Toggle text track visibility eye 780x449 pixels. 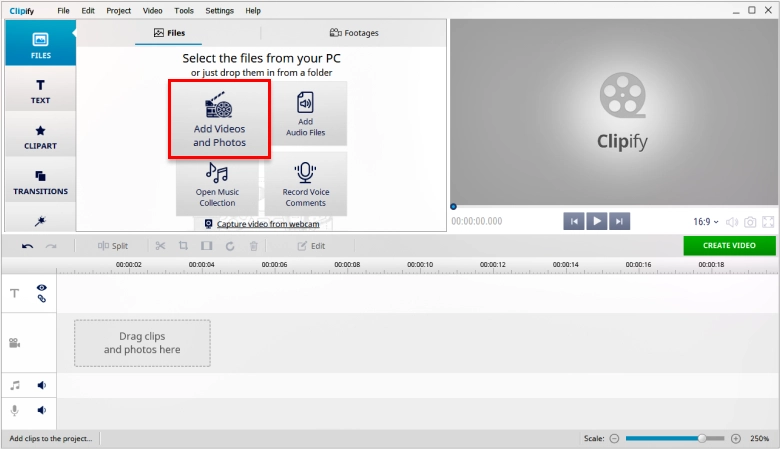tap(42, 287)
